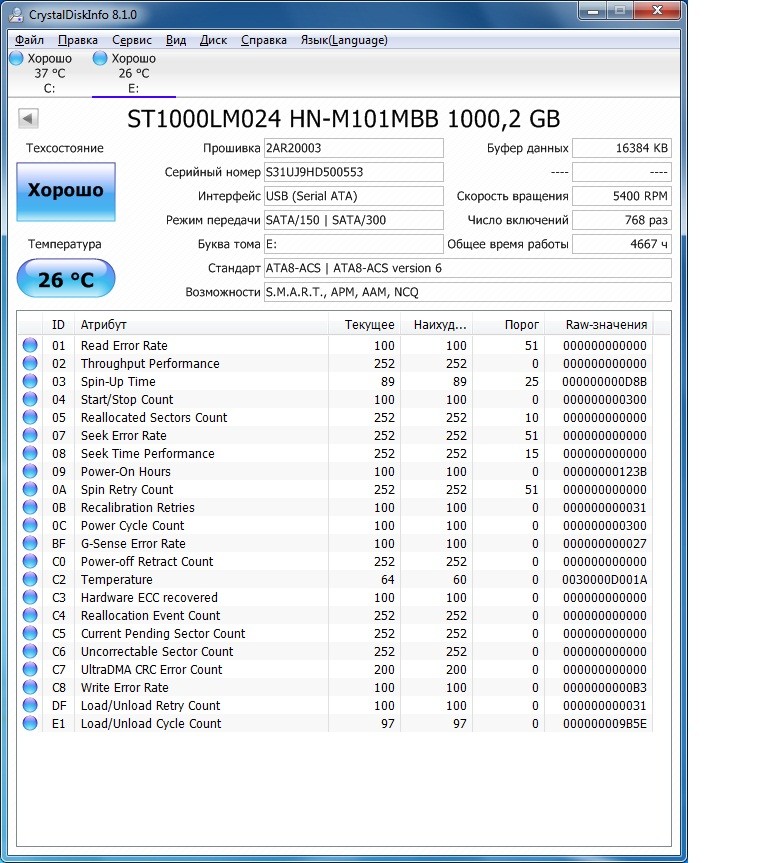
Task: Click raw value 00000000123B
Action: (x=604, y=472)
